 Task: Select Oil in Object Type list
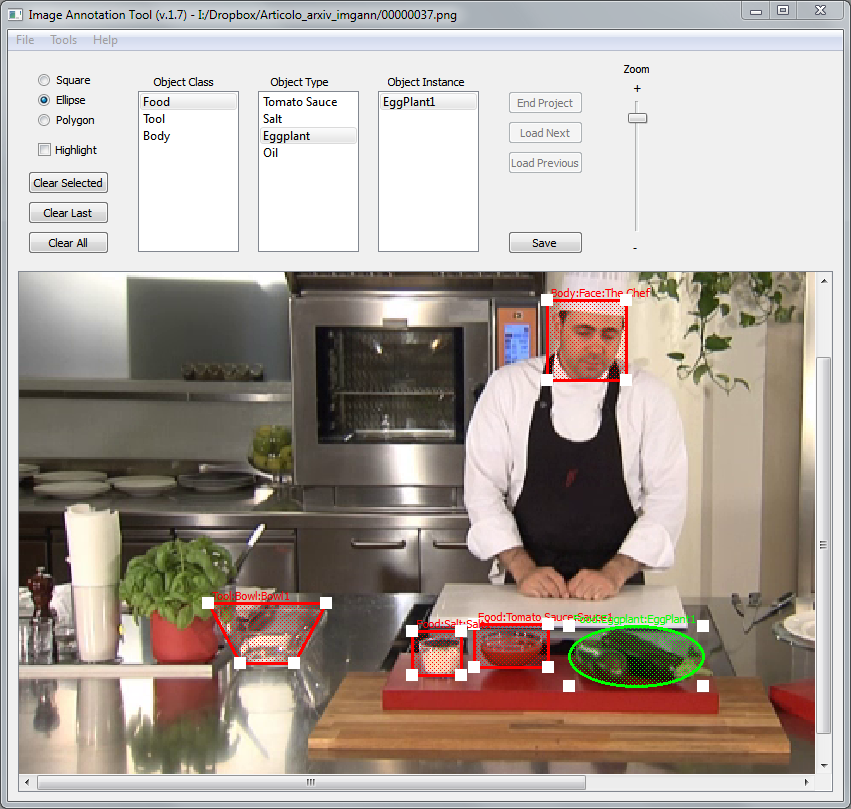308,153
